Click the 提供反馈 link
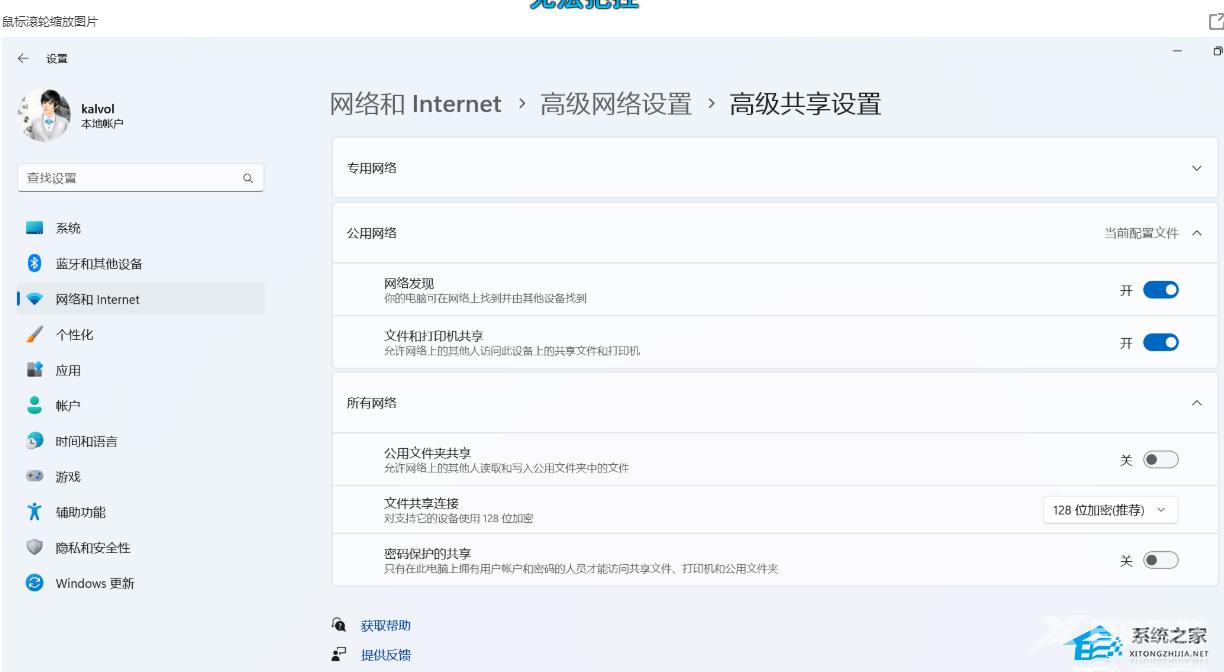Image resolution: width=1224 pixels, height=672 pixels. (386, 656)
